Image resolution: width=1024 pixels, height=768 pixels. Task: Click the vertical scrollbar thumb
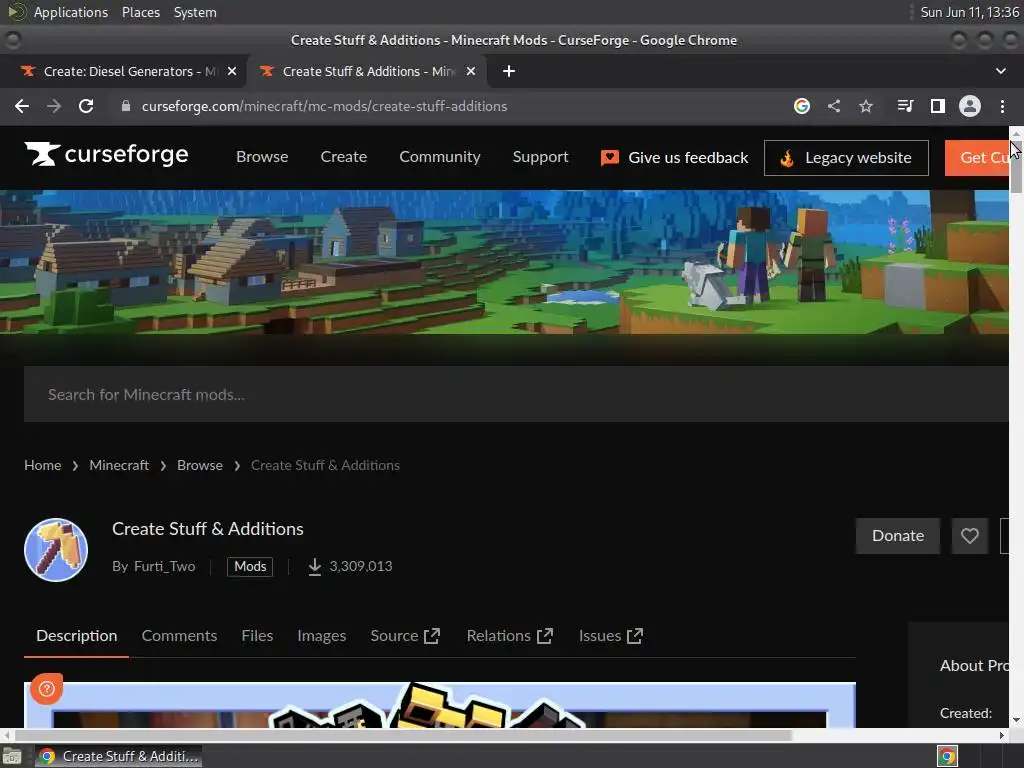[x=1016, y=167]
